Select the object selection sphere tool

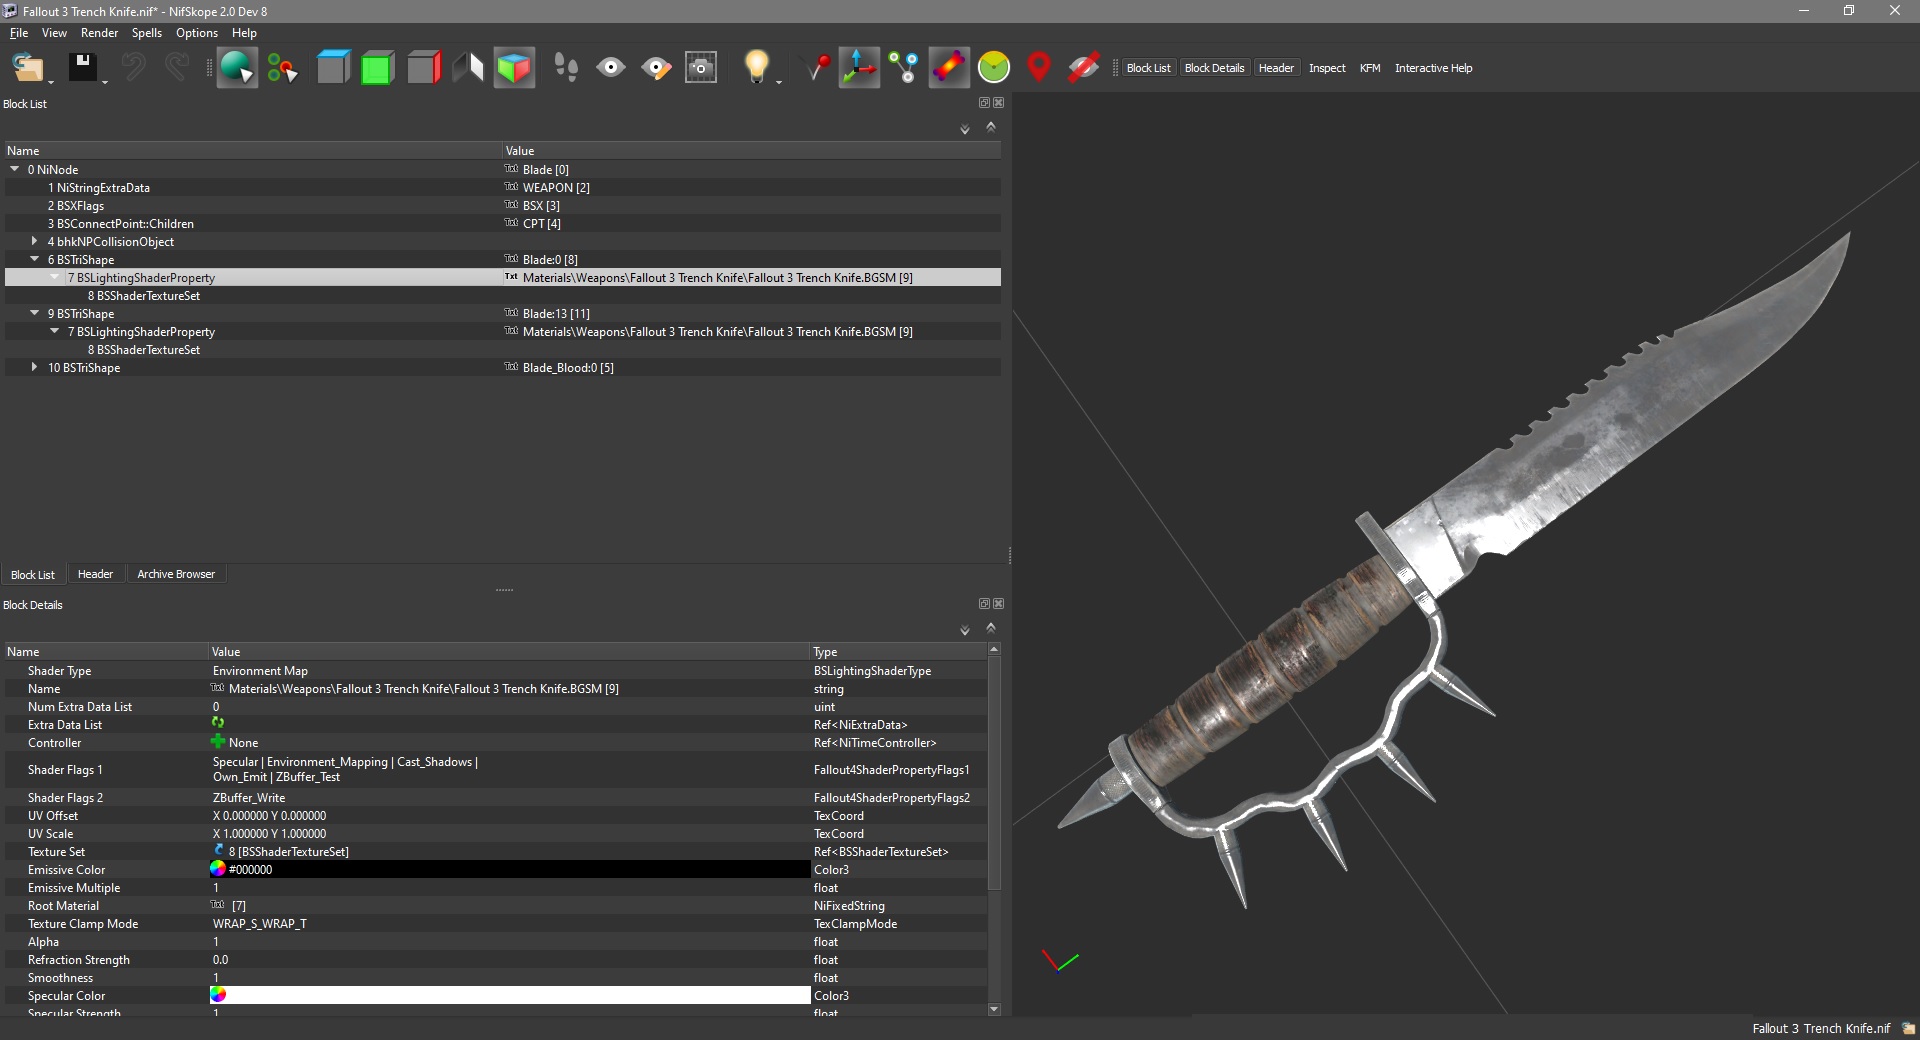237,68
